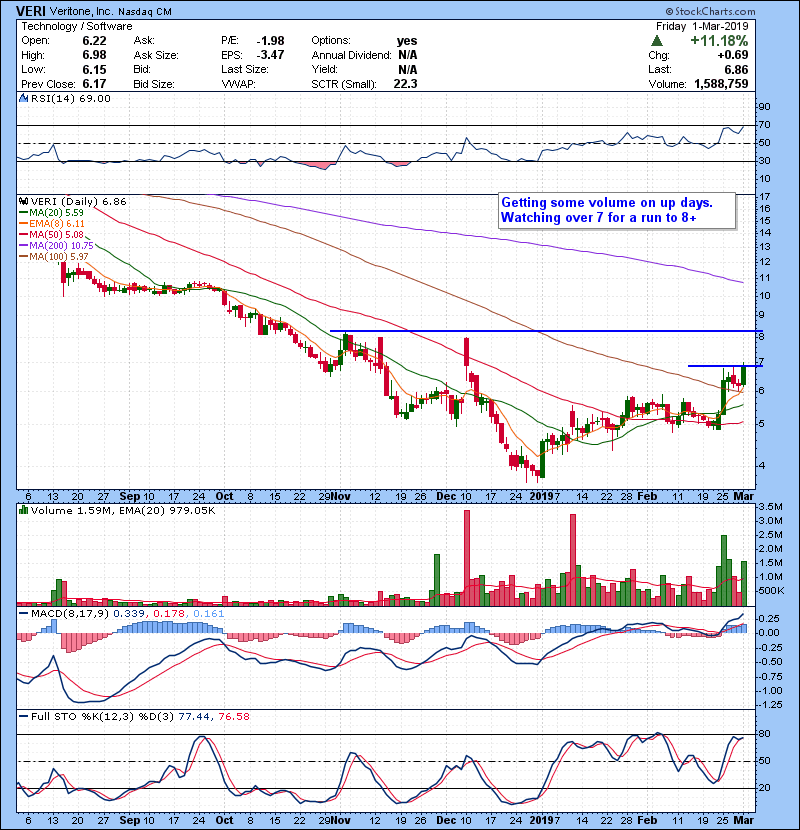Viewport: 800px width, 830px height.
Task: Select the Chg value +0.69
Action: coord(733,55)
